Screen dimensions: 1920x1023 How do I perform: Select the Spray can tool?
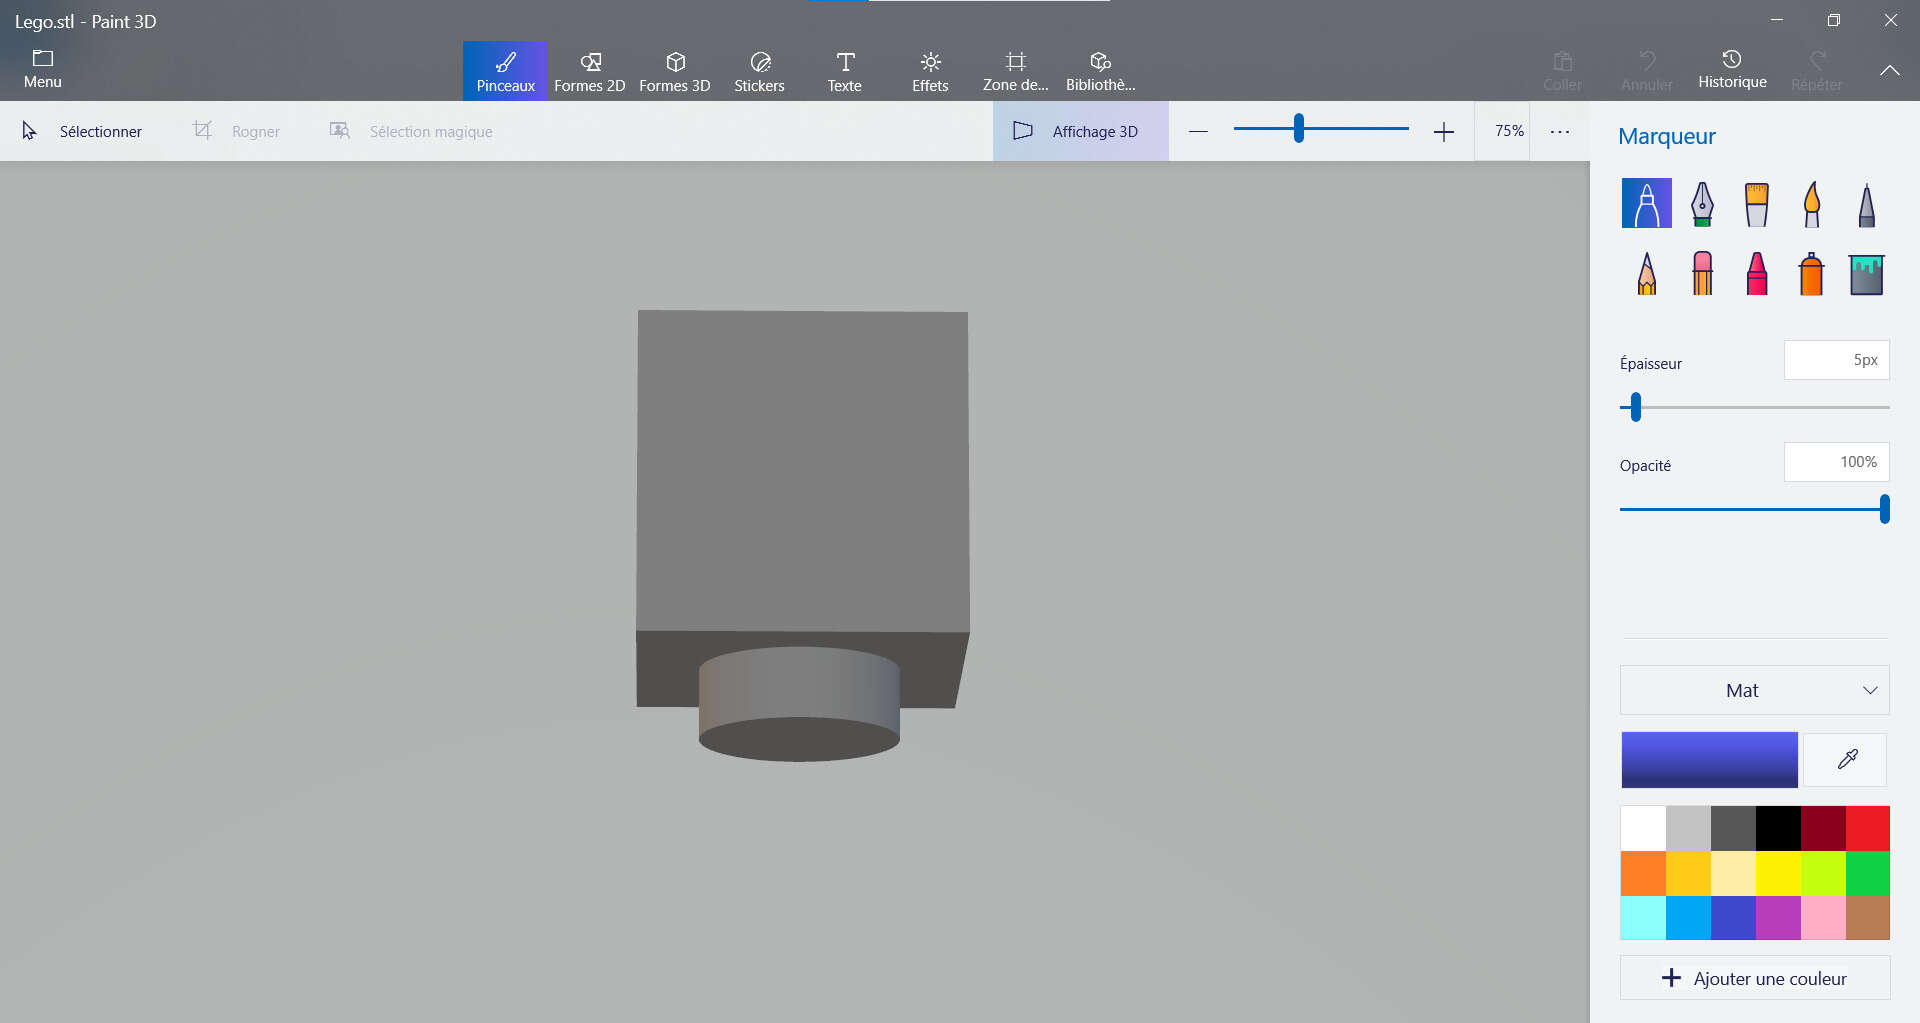(1811, 272)
